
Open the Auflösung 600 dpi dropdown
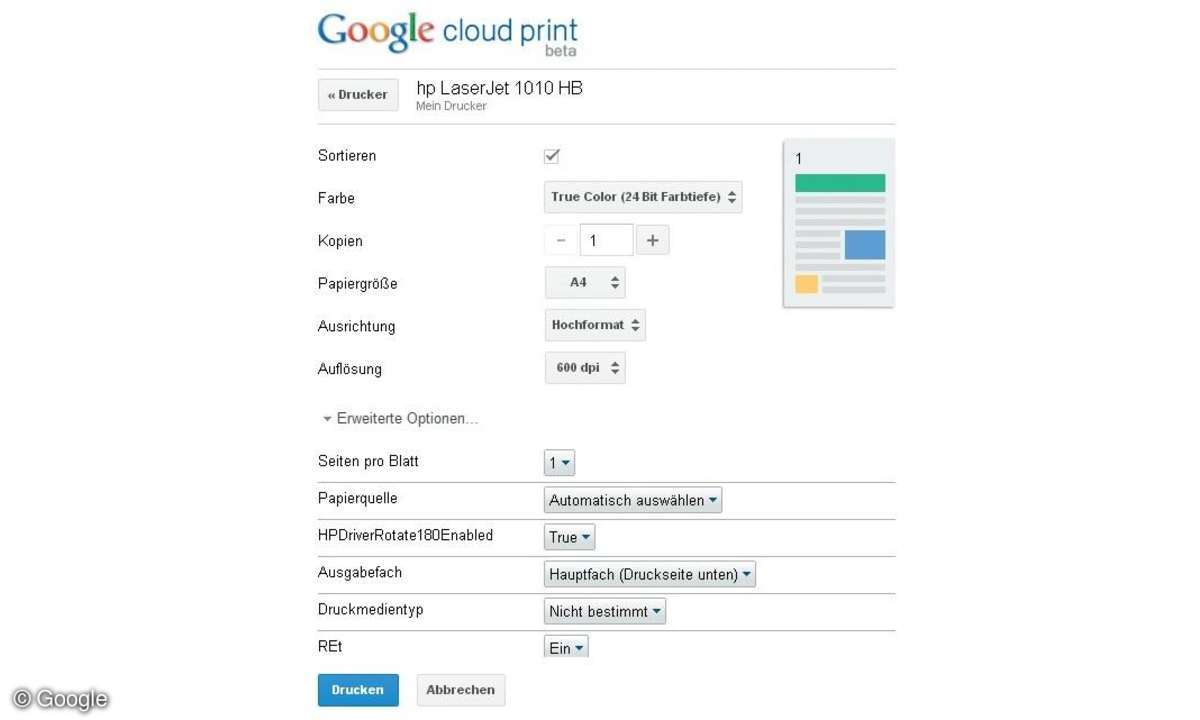[x=585, y=368]
